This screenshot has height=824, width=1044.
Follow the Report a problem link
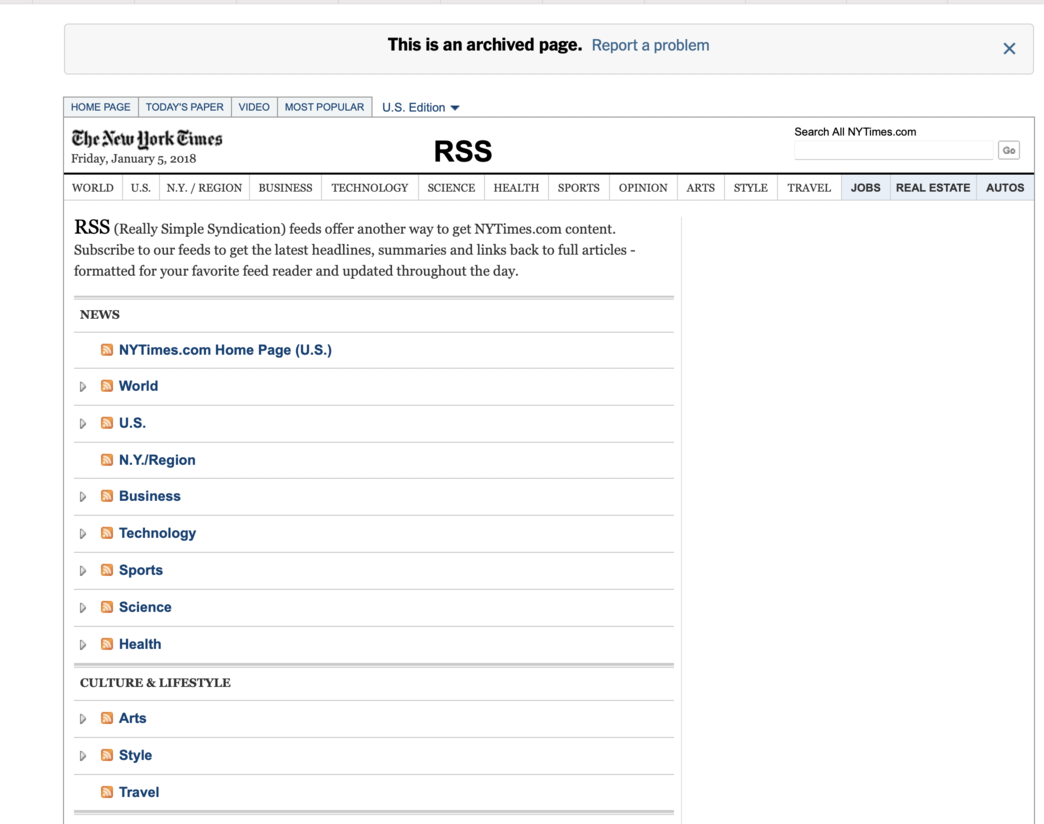(650, 45)
